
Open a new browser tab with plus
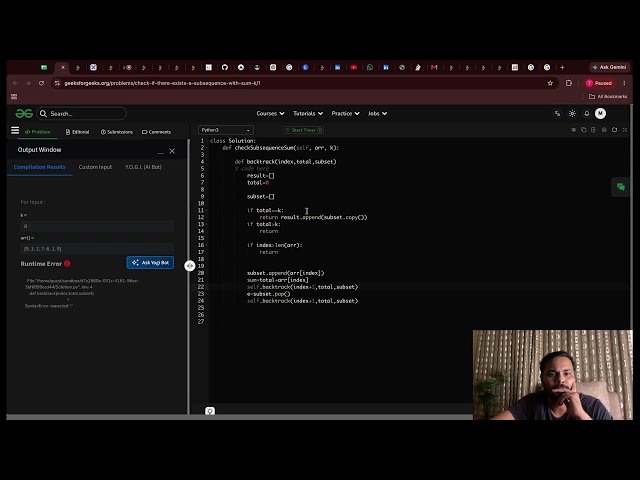tap(562, 67)
